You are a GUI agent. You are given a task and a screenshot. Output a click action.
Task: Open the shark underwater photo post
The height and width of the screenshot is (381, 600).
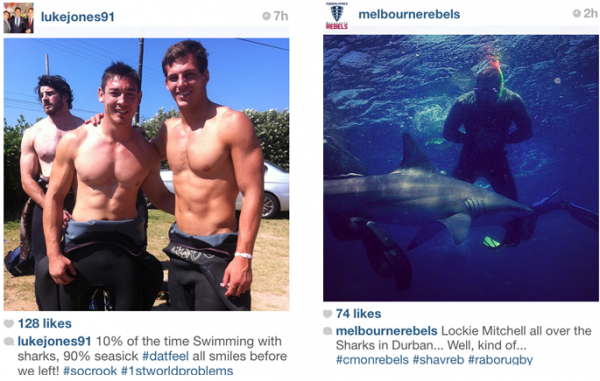461,168
